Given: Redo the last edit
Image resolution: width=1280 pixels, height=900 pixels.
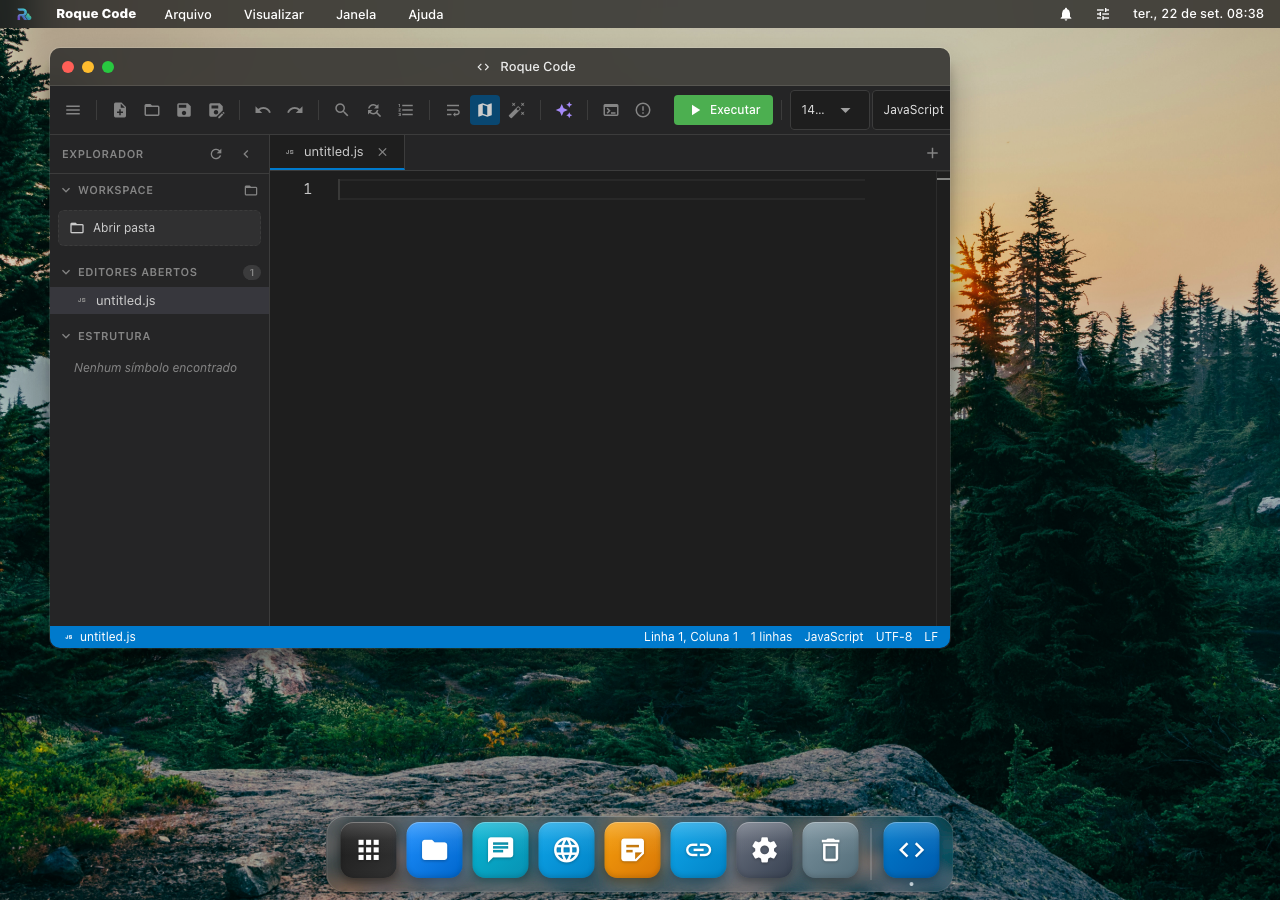Looking at the screenshot, I should click(295, 110).
